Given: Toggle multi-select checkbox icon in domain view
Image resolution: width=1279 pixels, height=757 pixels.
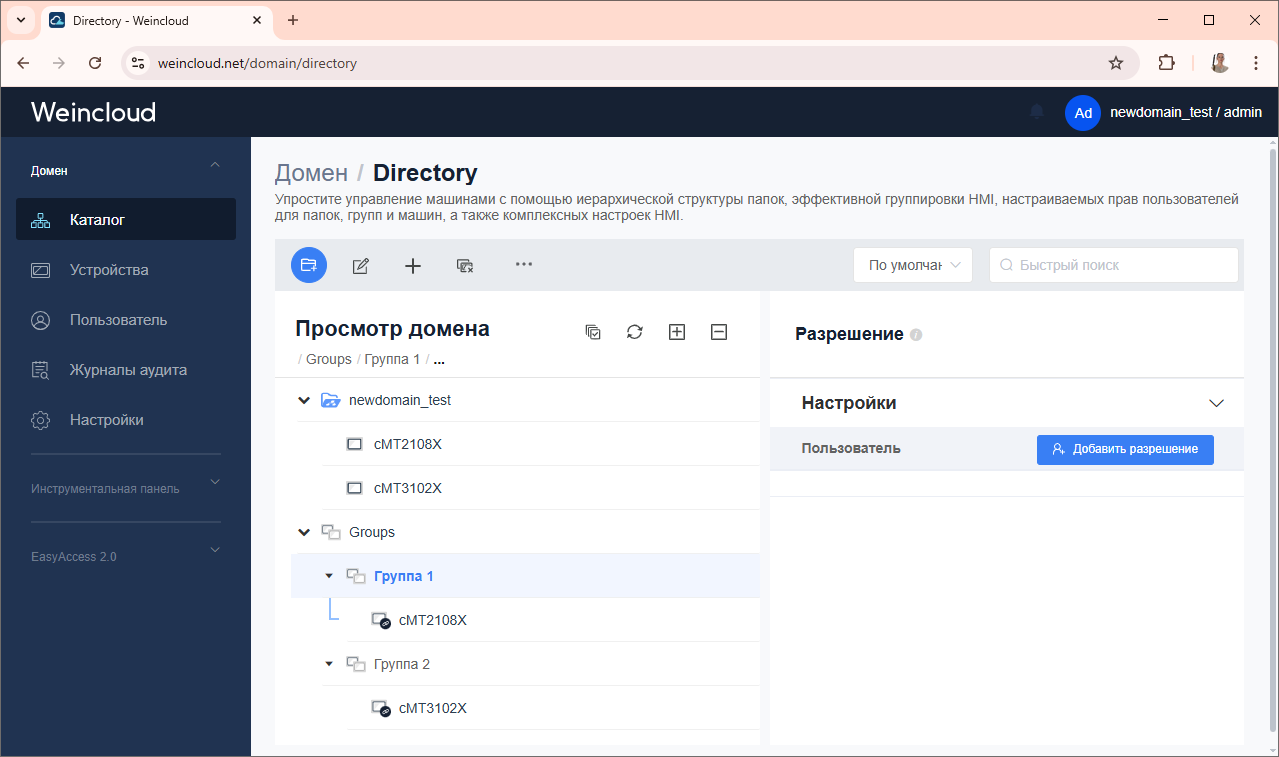Looking at the screenshot, I should tap(593, 332).
